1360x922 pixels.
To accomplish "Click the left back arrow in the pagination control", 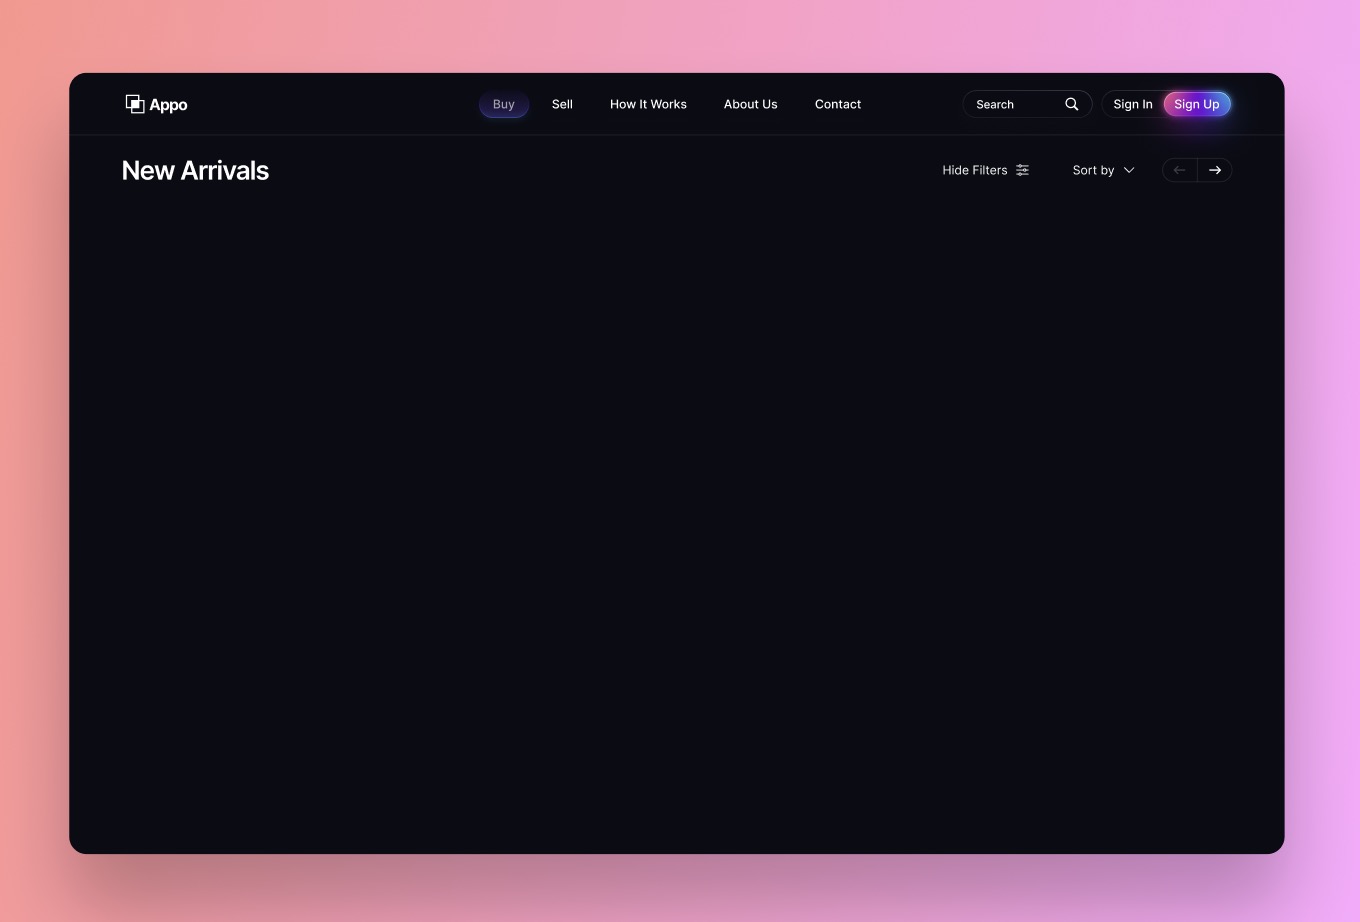I will point(1178,170).
